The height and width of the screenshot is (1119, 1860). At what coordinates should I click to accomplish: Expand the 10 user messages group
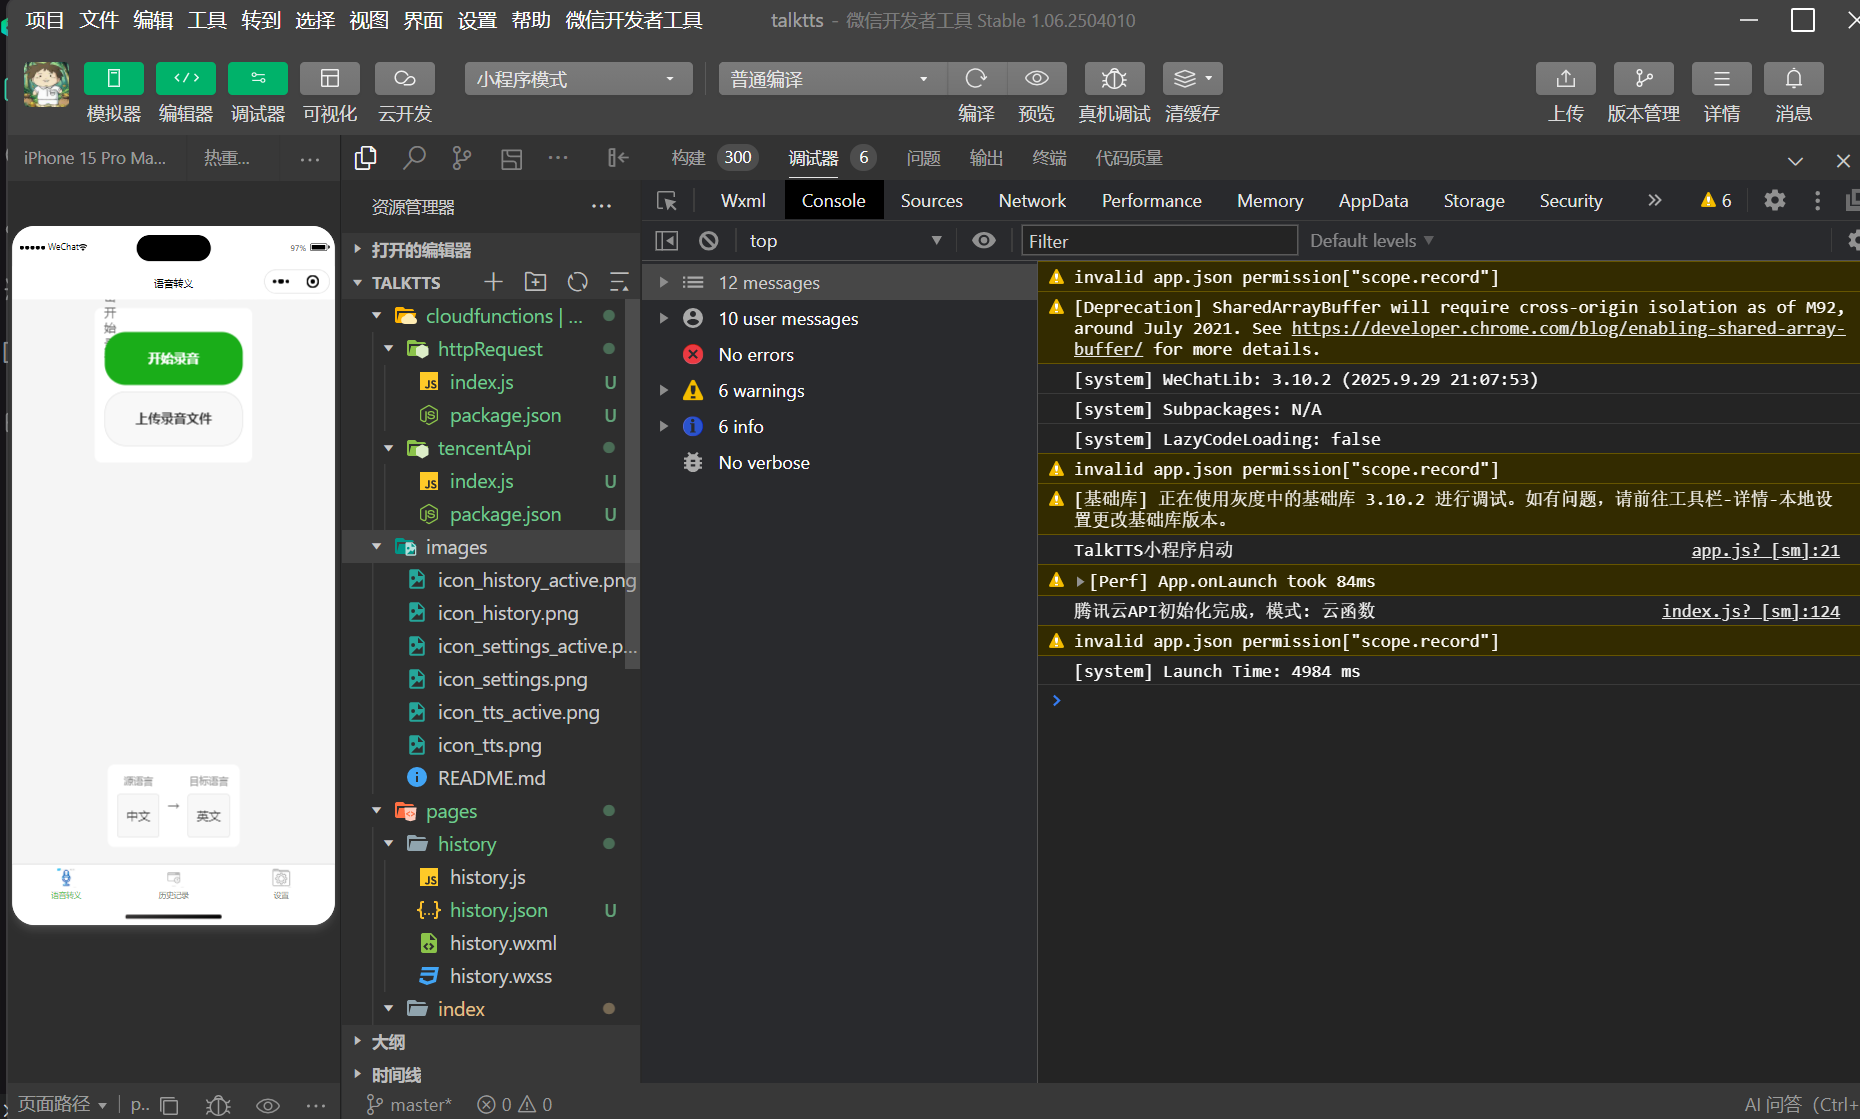(x=663, y=319)
